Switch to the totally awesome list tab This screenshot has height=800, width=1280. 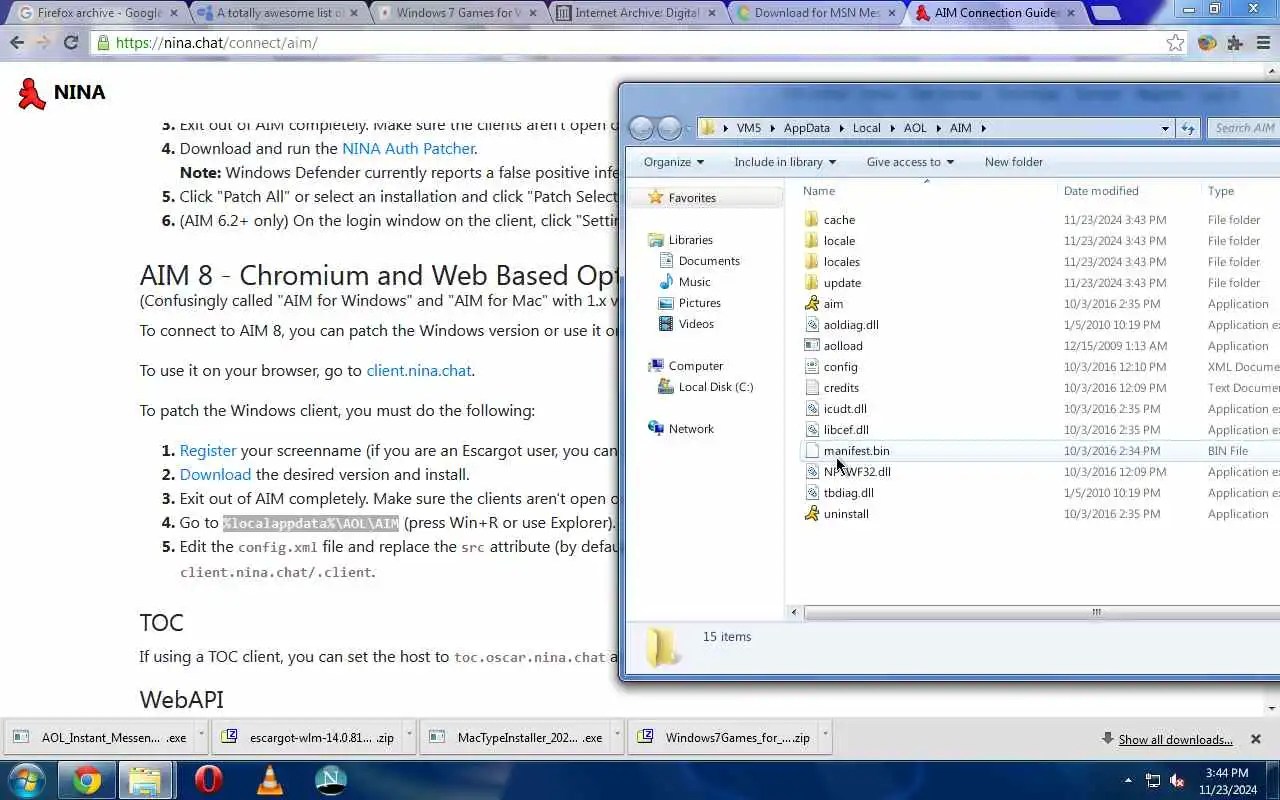click(x=276, y=13)
